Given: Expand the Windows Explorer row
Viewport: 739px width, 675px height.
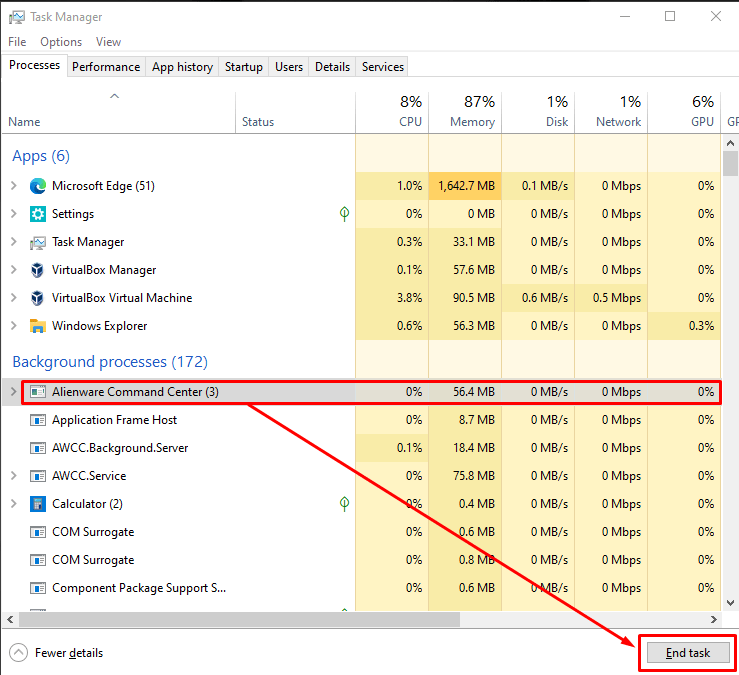Looking at the screenshot, I should [14, 326].
